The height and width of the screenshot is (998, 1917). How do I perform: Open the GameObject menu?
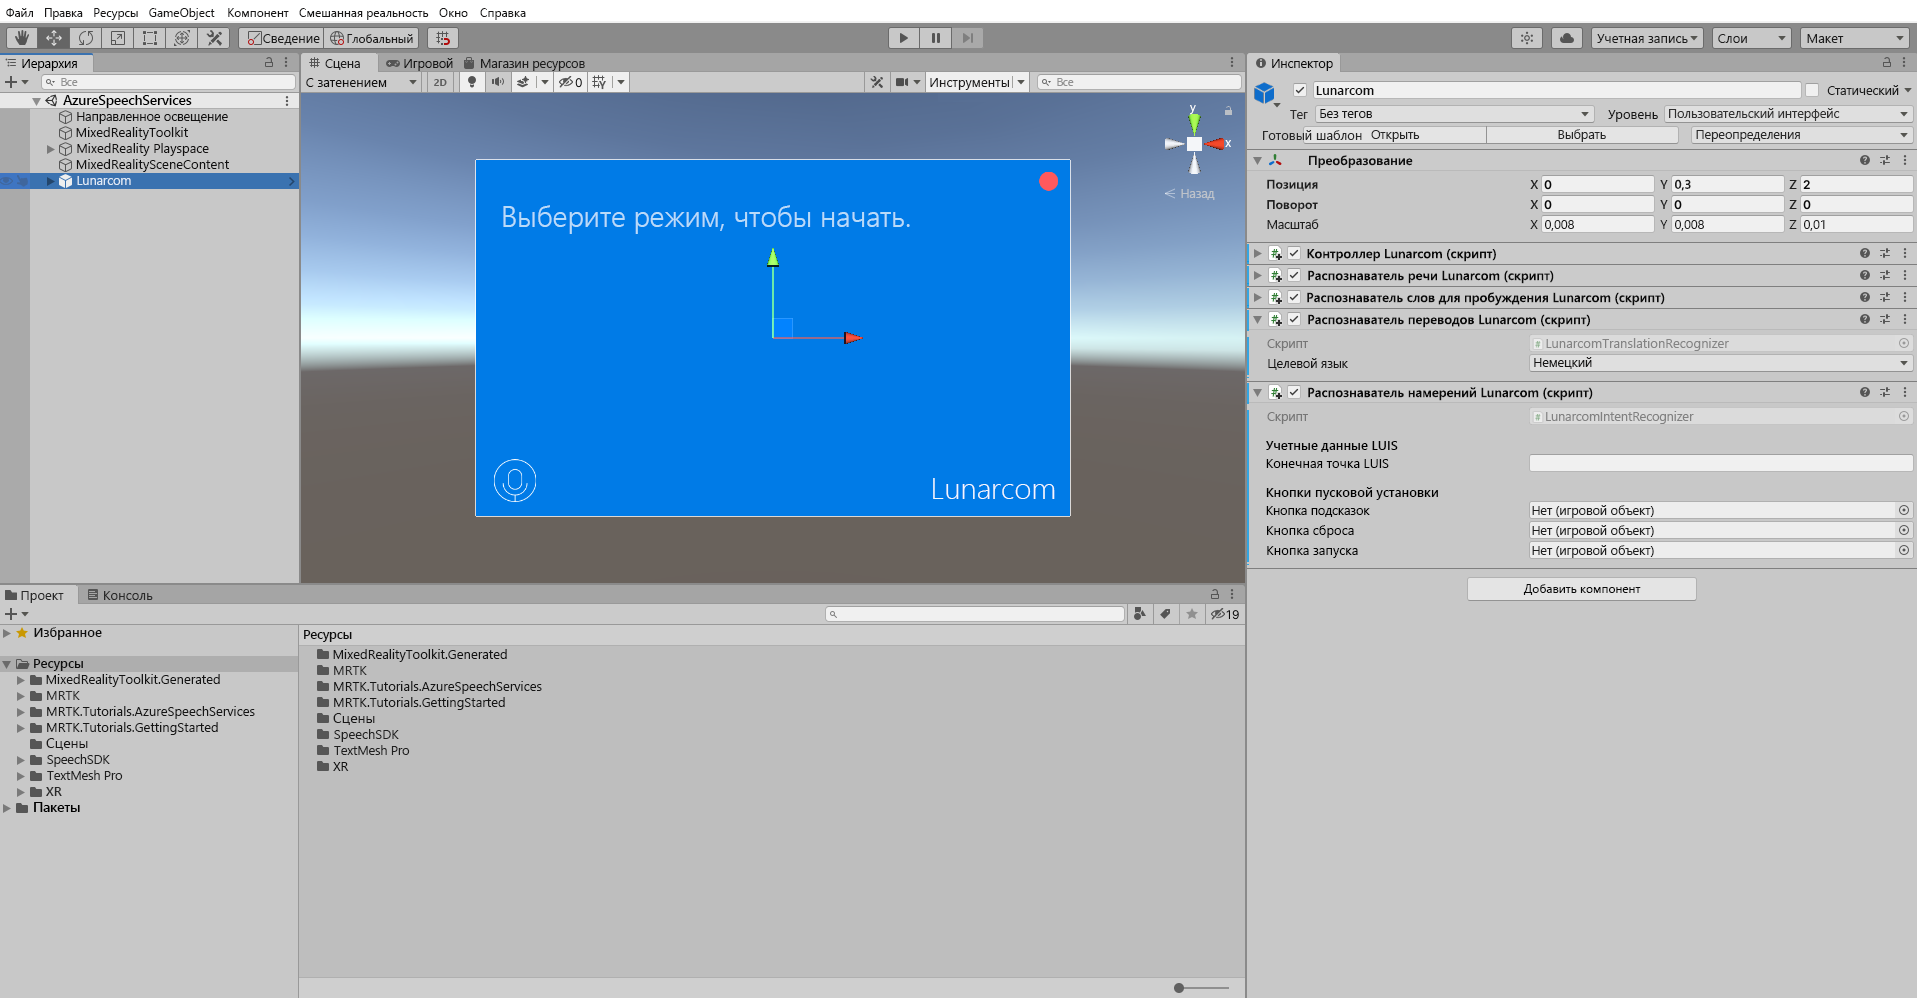181,13
